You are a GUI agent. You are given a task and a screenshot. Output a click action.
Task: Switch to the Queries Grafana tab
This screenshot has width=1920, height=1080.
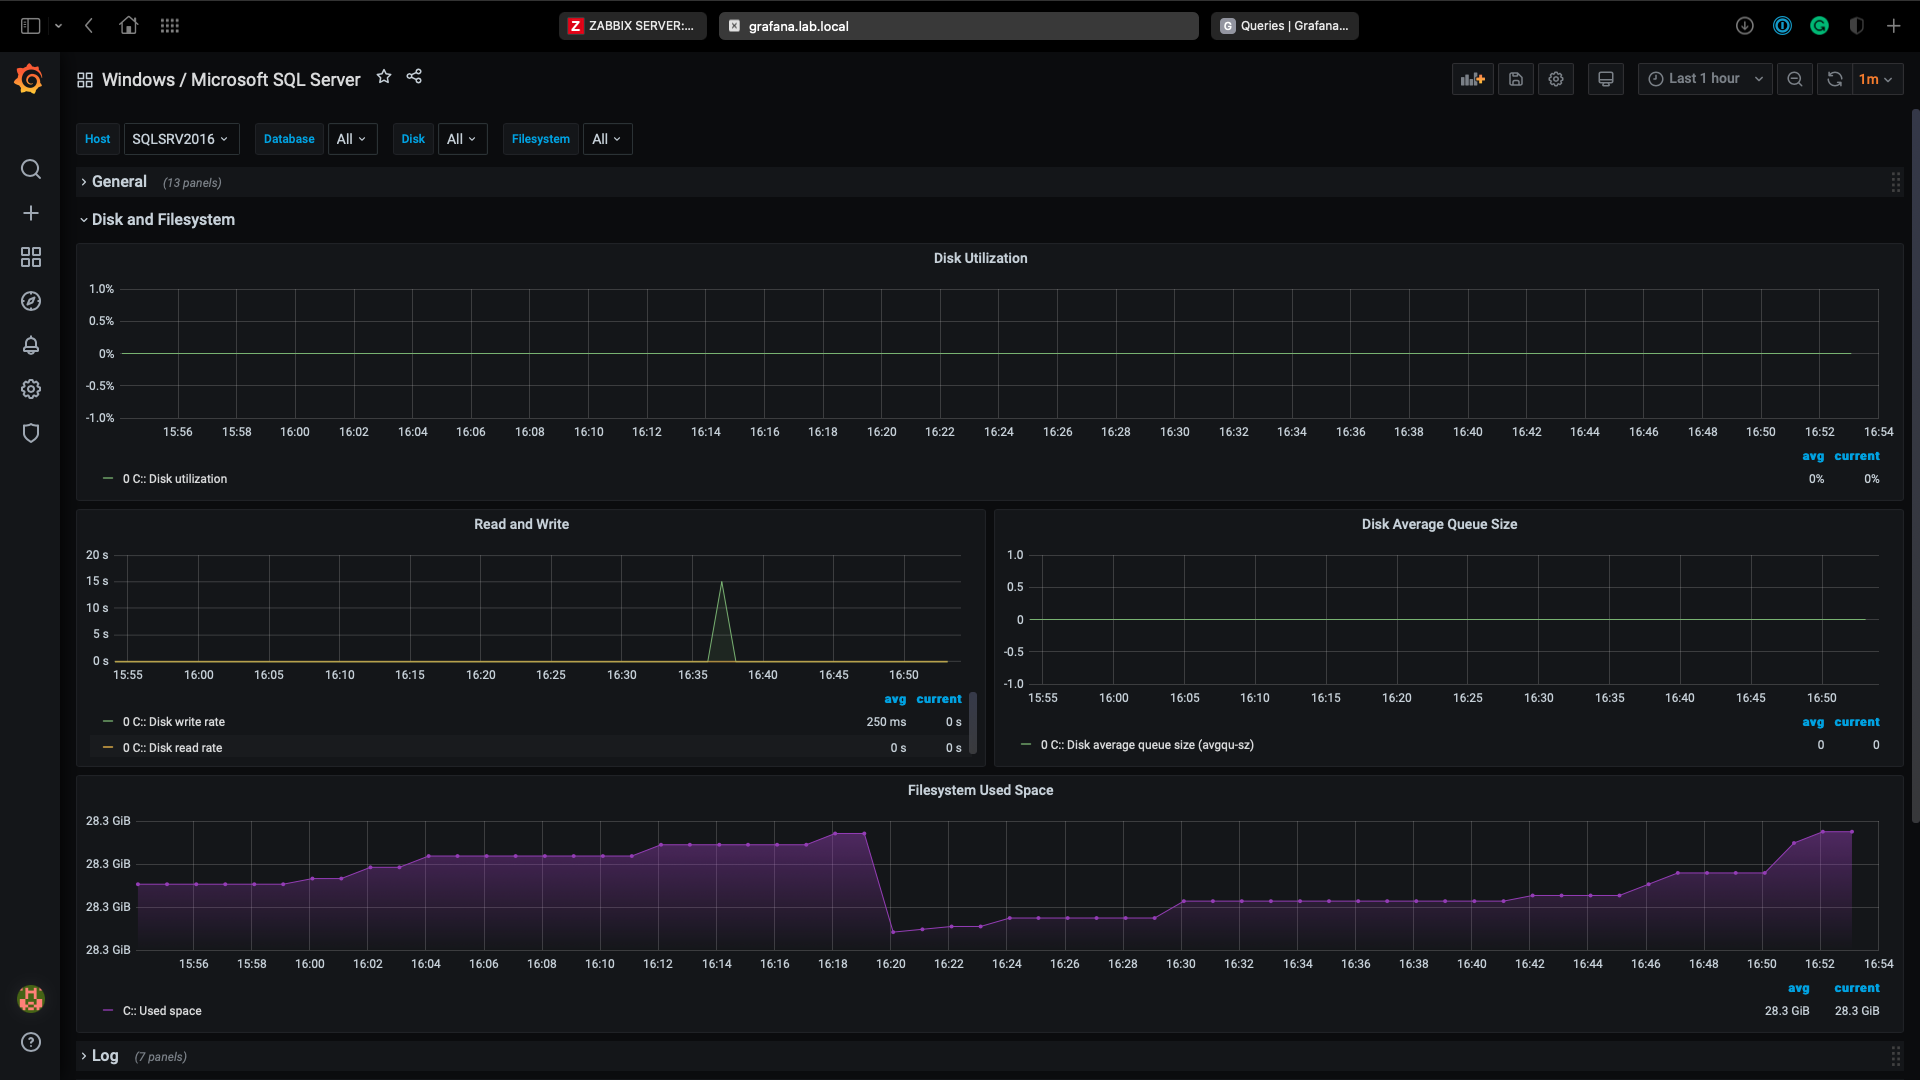(1285, 26)
